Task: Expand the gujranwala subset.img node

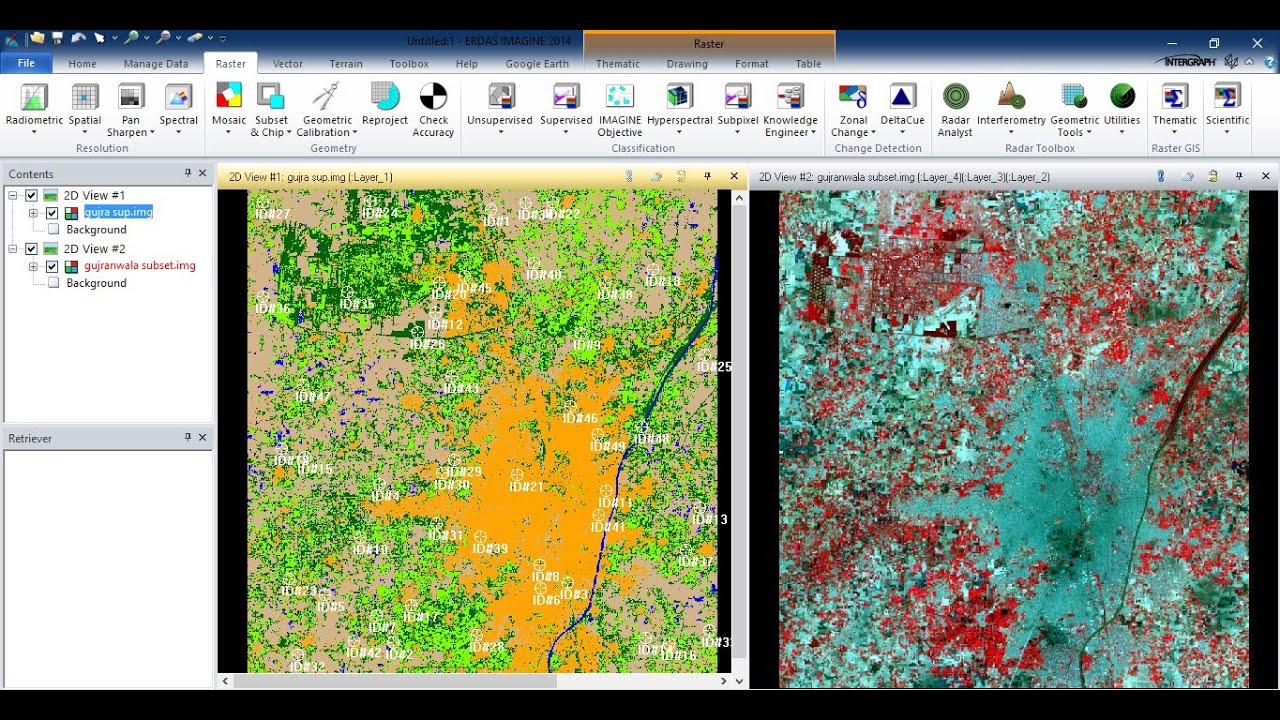Action: pos(33,266)
